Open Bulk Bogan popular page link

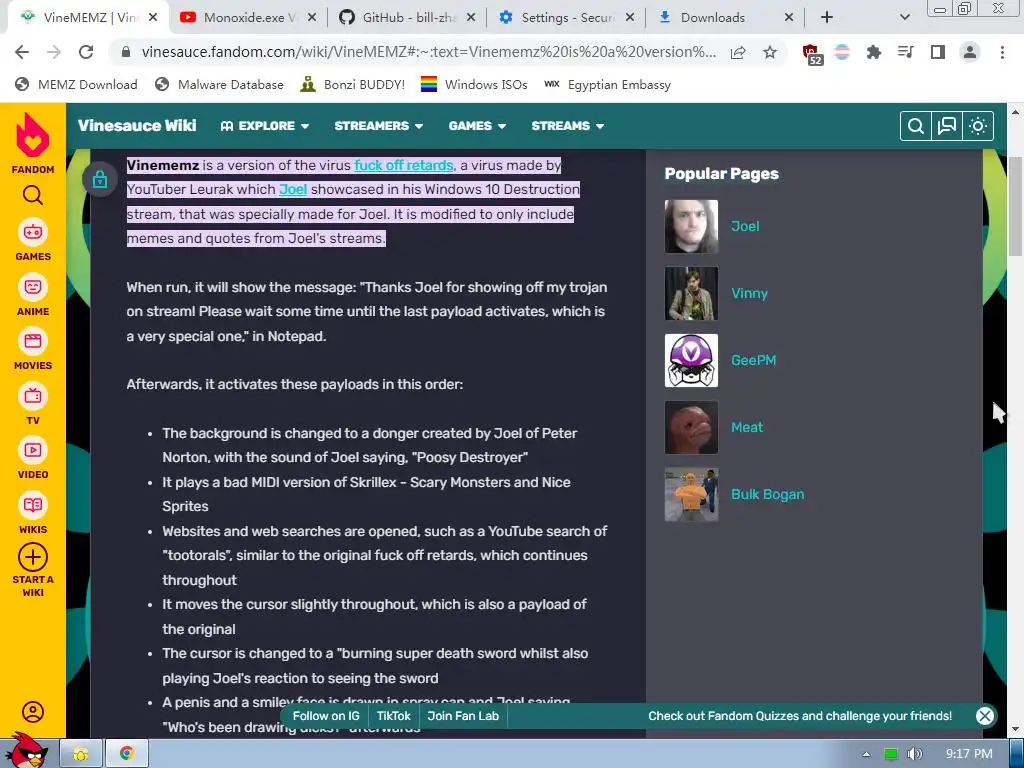point(767,494)
